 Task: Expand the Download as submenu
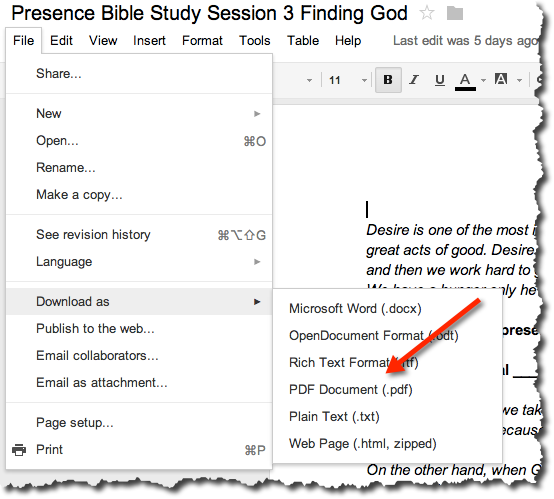point(139,301)
